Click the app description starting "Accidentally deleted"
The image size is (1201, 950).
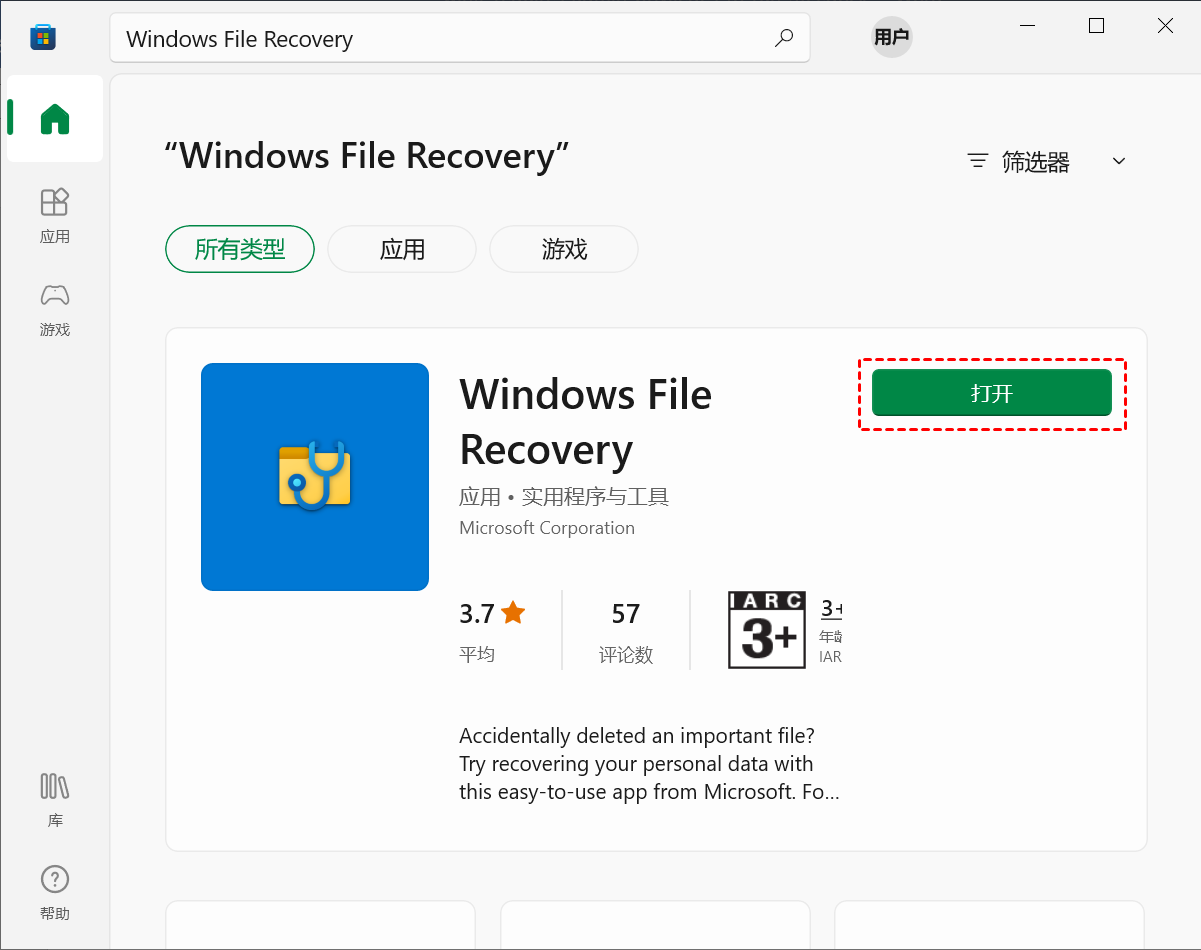[x=649, y=764]
